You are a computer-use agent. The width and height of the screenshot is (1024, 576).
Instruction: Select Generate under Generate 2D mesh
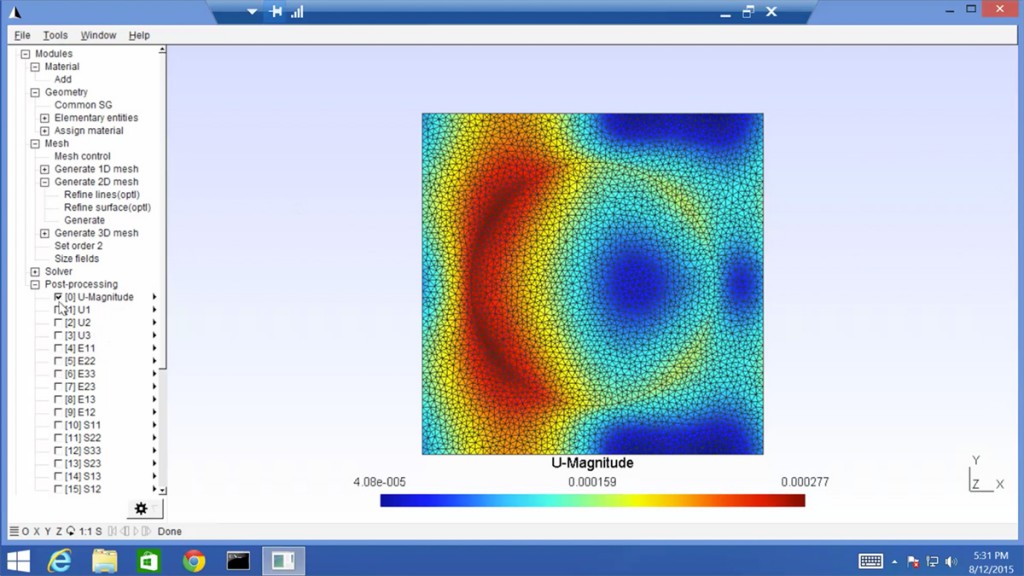pyautogui.click(x=84, y=220)
